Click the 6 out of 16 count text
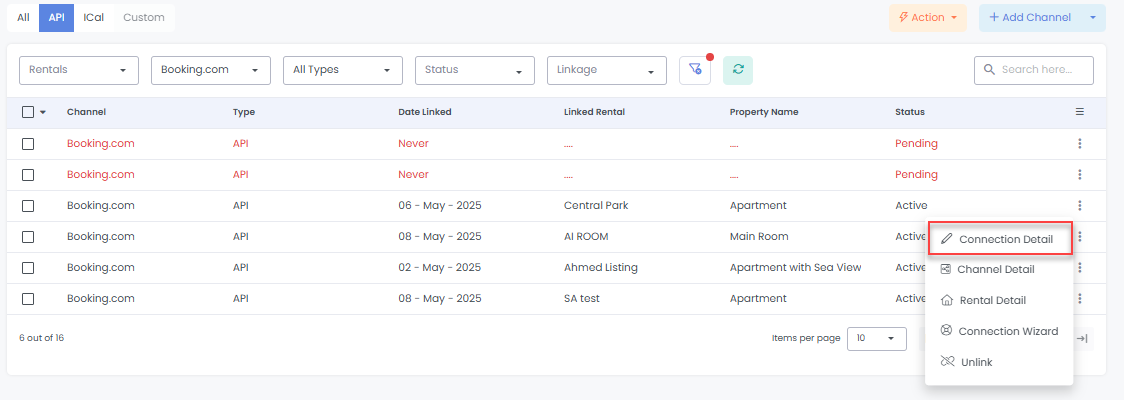 (x=42, y=338)
